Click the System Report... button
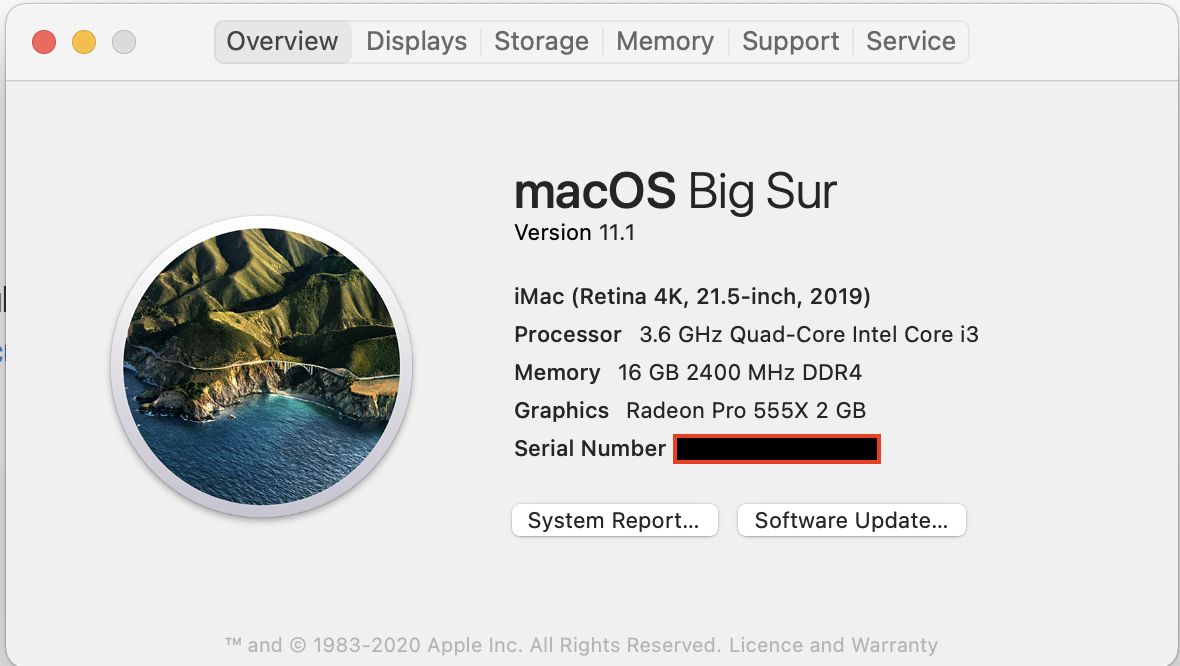 coord(614,520)
